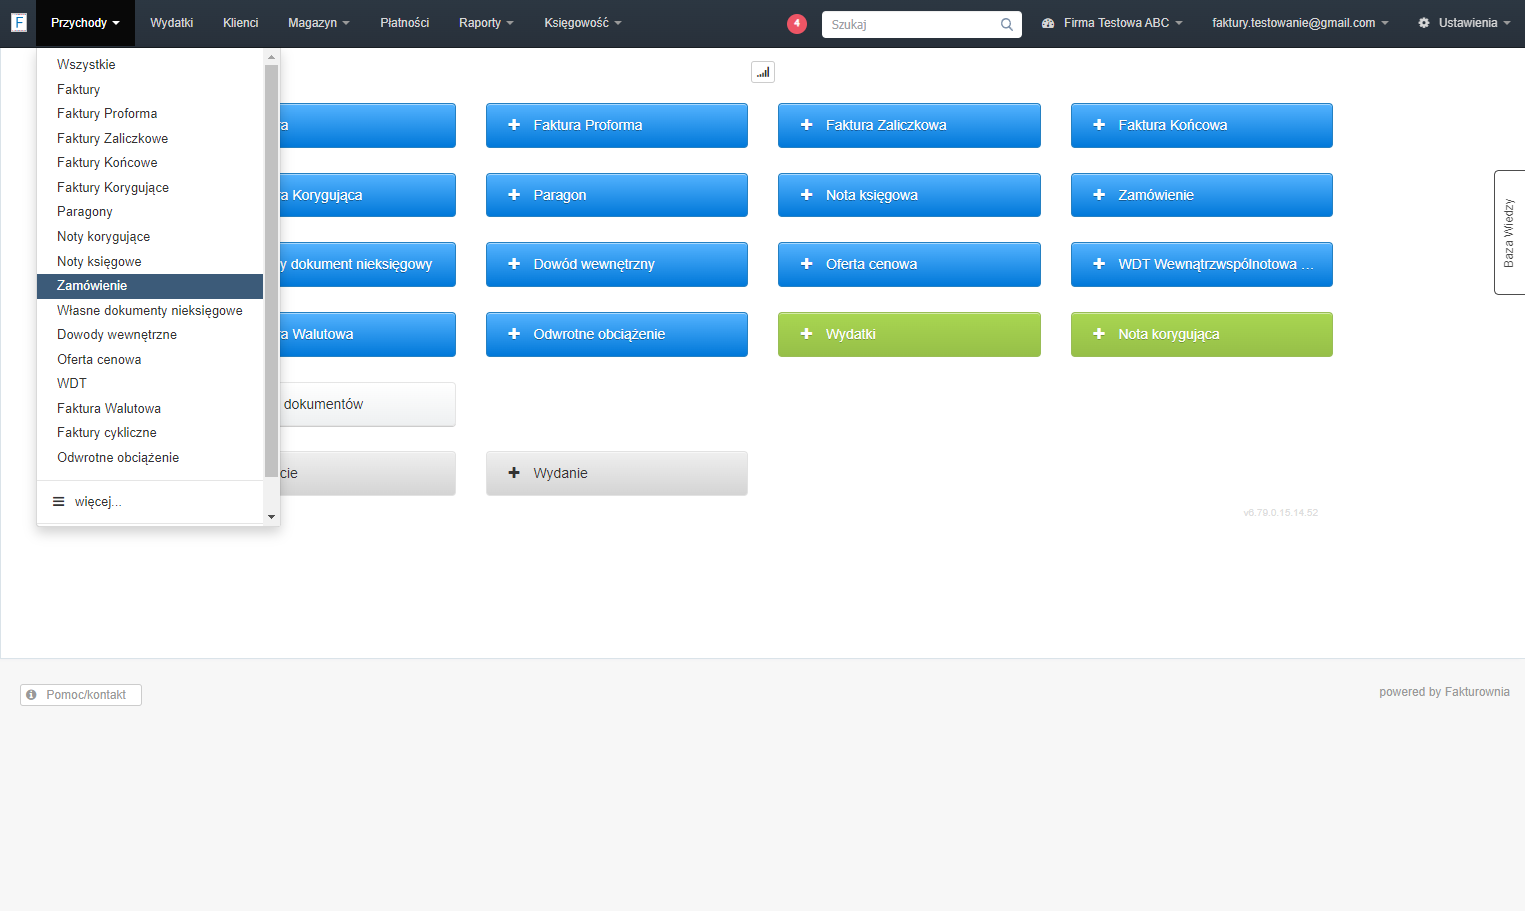Click the dashboard icon by Firma Testowa ABC
Image resolution: width=1525 pixels, height=911 pixels.
pos(1048,23)
